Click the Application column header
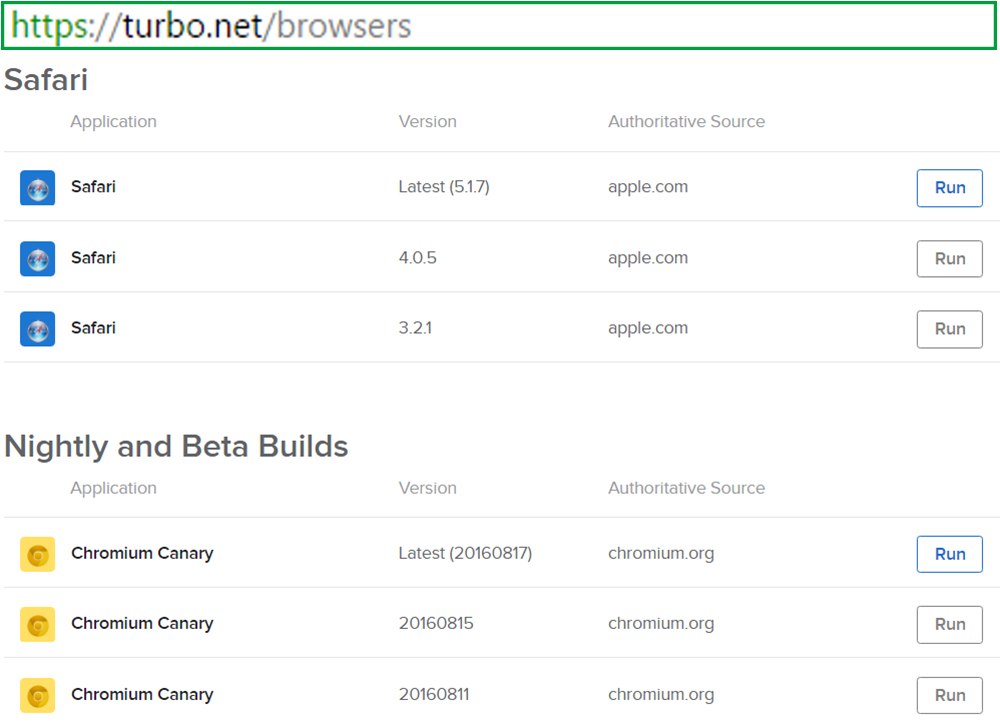Image resolution: width=1000 pixels, height=728 pixels. pyautogui.click(x=113, y=121)
